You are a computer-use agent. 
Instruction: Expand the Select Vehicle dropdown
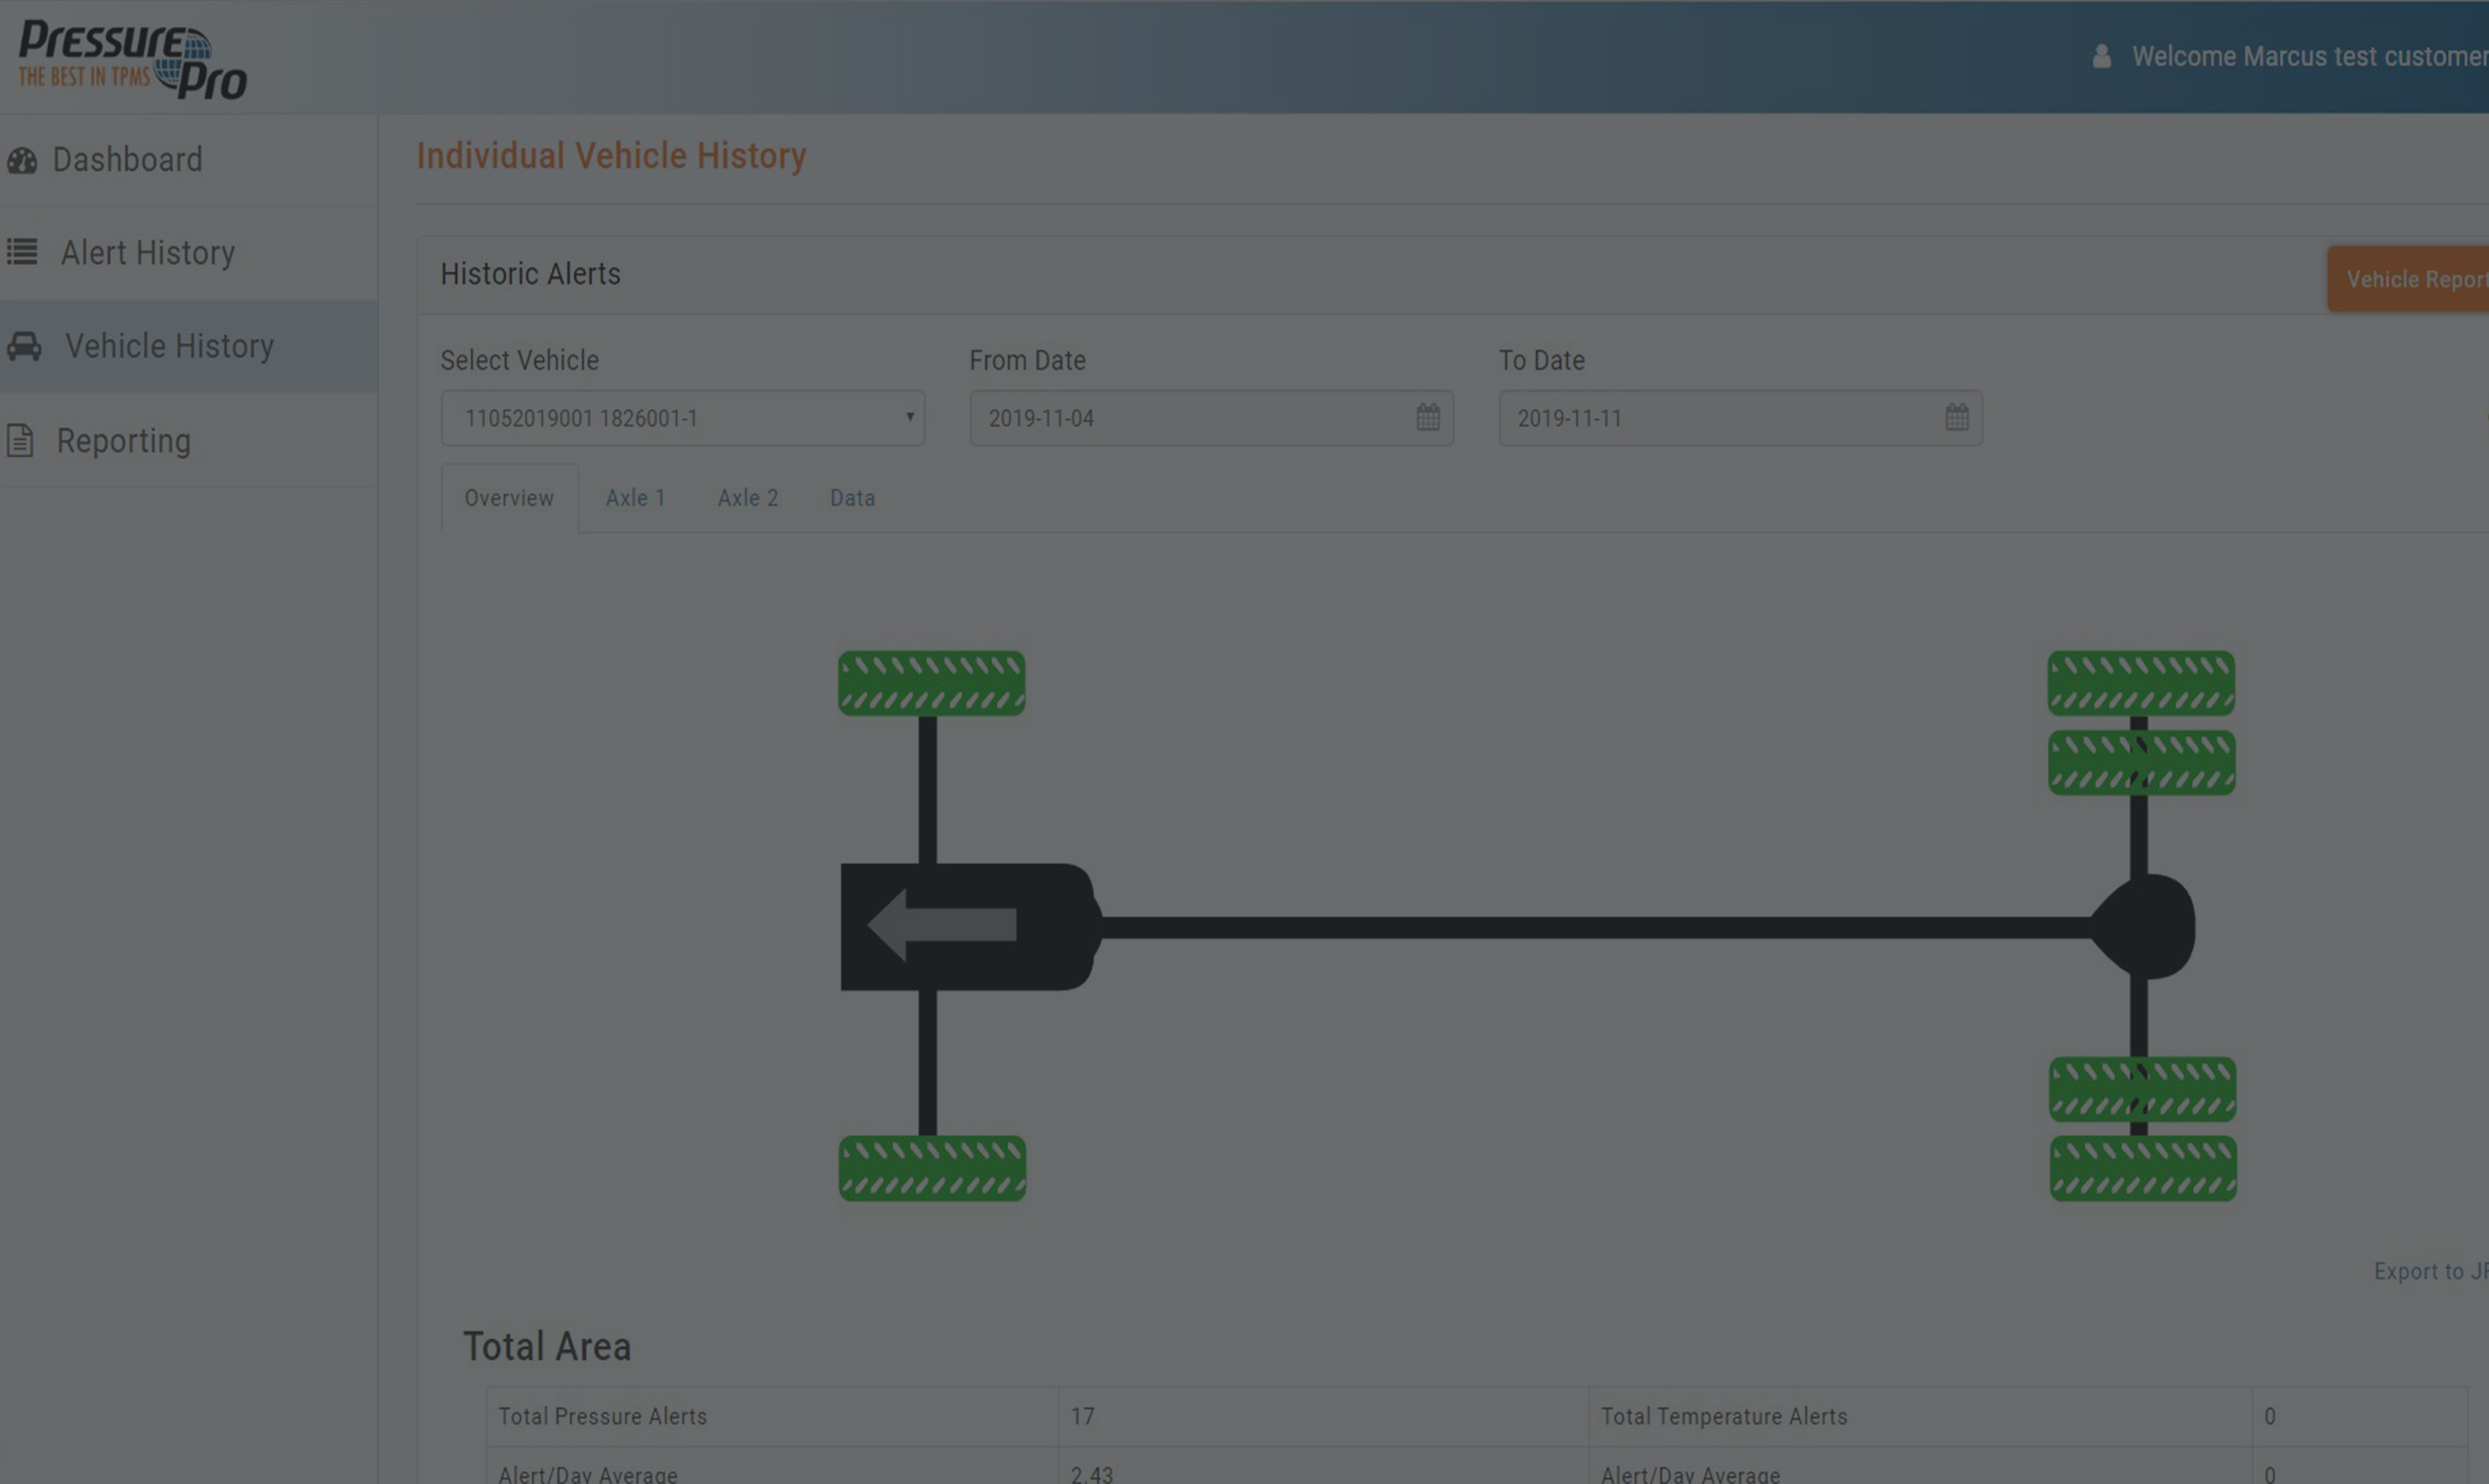click(682, 418)
